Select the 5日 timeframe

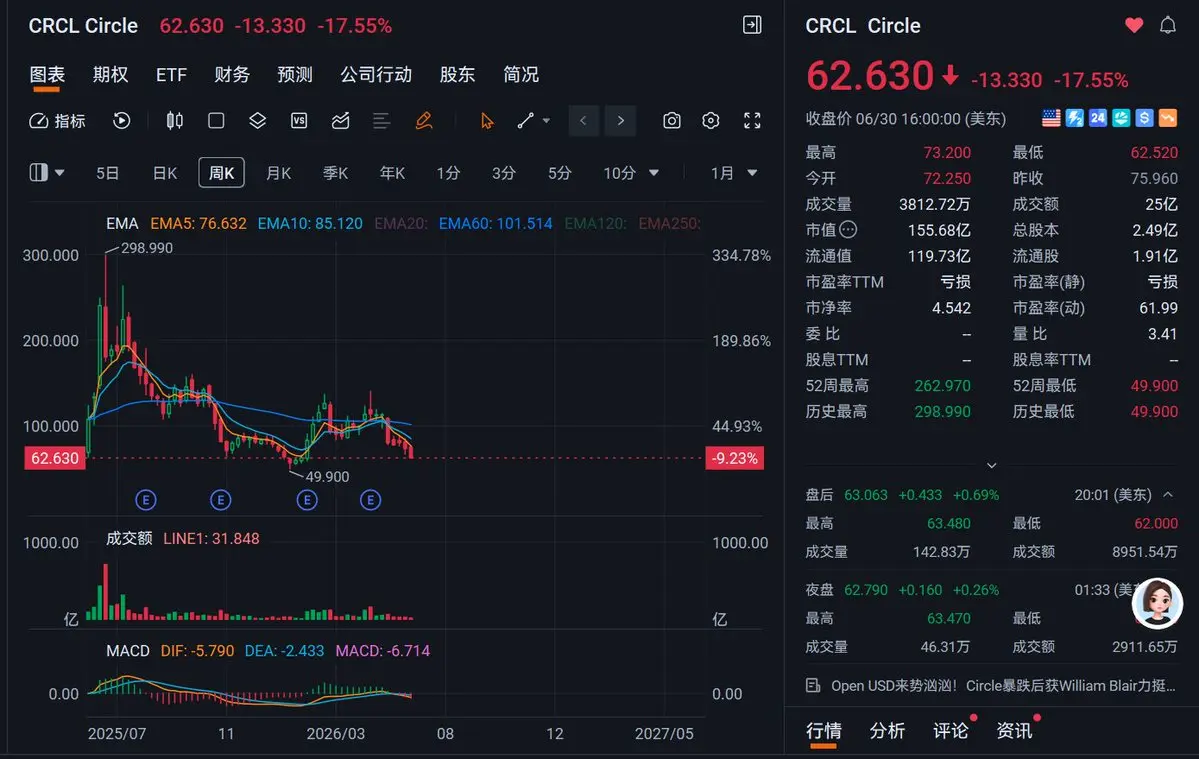point(107,173)
